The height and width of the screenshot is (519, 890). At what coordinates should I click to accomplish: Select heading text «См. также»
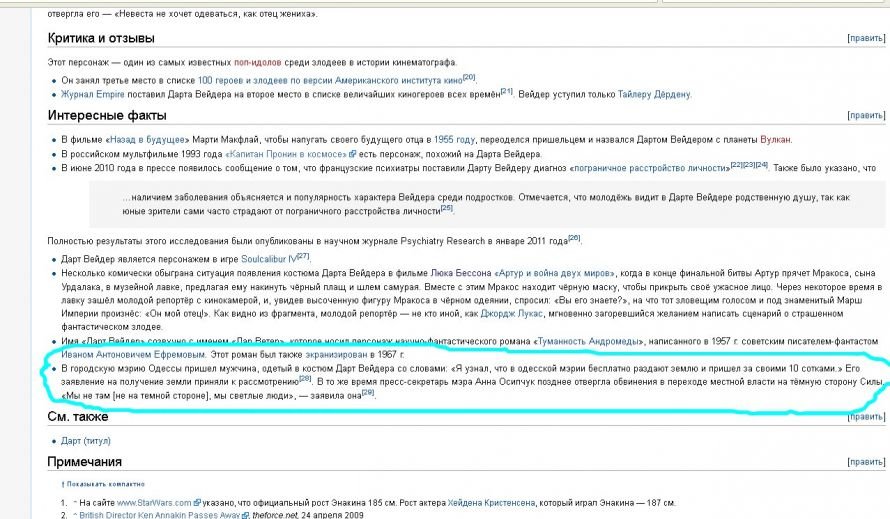click(78, 417)
